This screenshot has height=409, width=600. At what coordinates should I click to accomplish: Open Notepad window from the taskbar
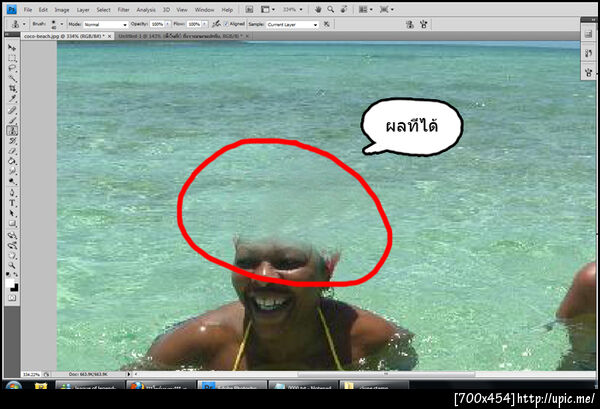[x=303, y=385]
